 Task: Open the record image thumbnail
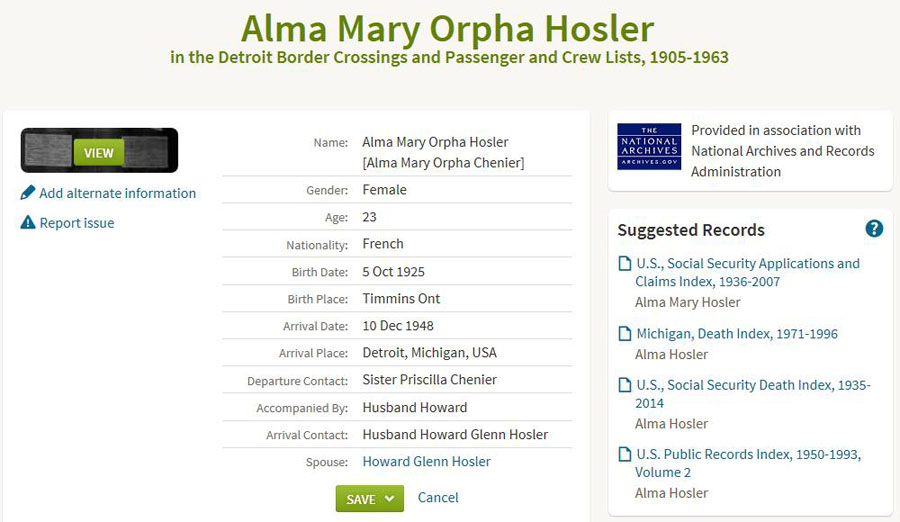(46, 151)
